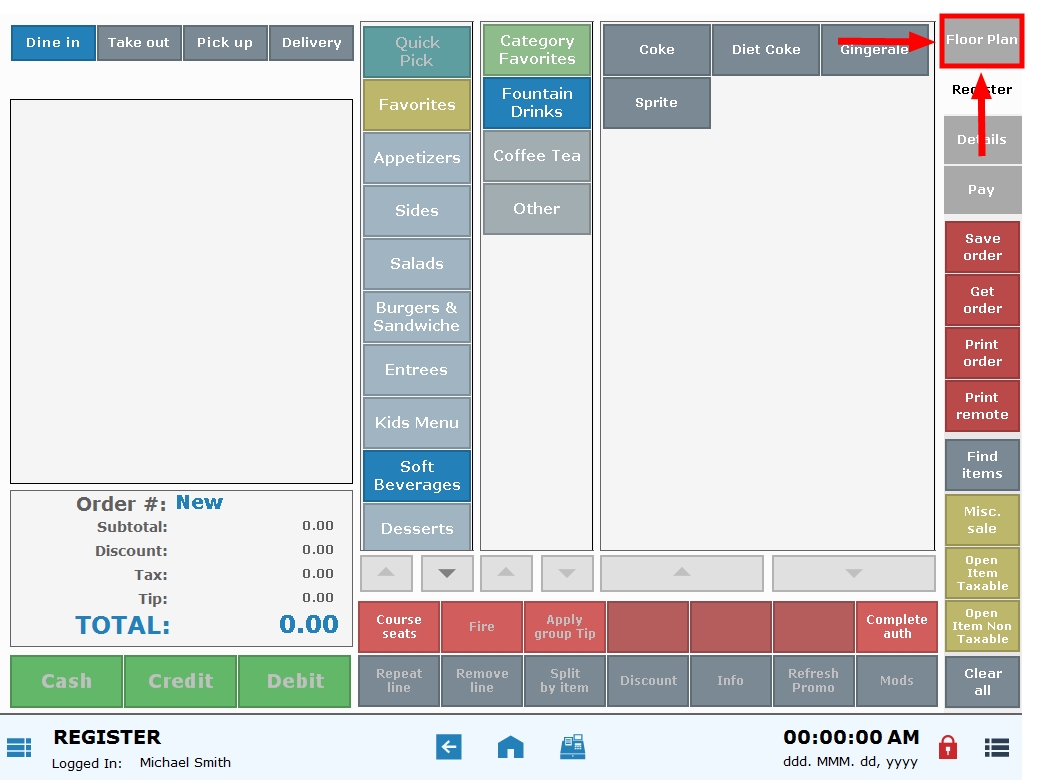Switch to Take out order mode
The image size is (1039, 780).
tap(139, 43)
